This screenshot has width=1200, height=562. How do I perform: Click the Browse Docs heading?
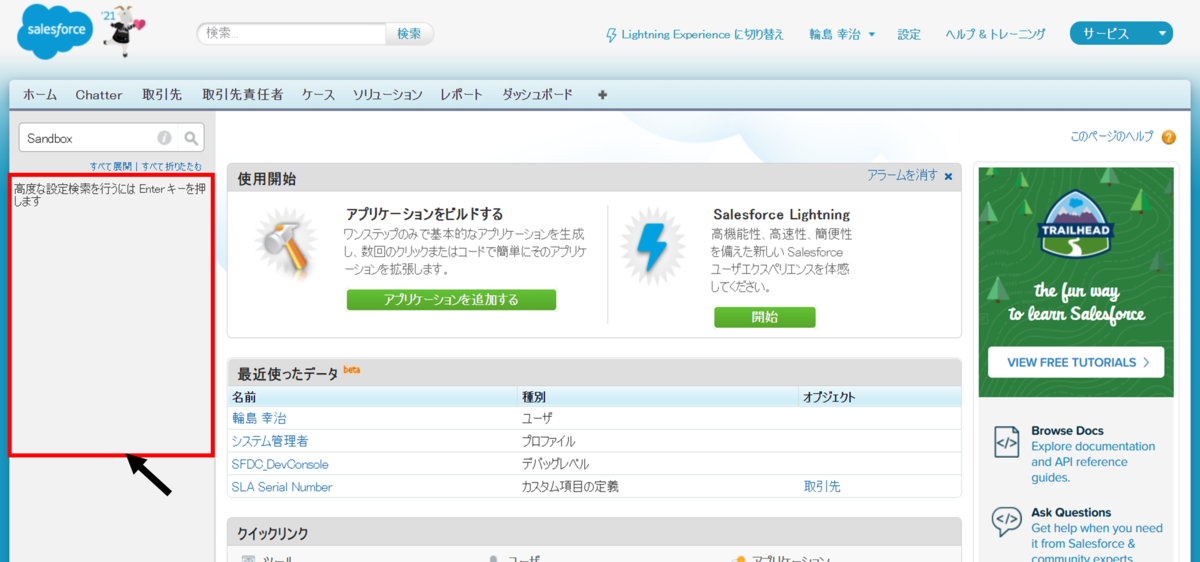pos(1067,431)
